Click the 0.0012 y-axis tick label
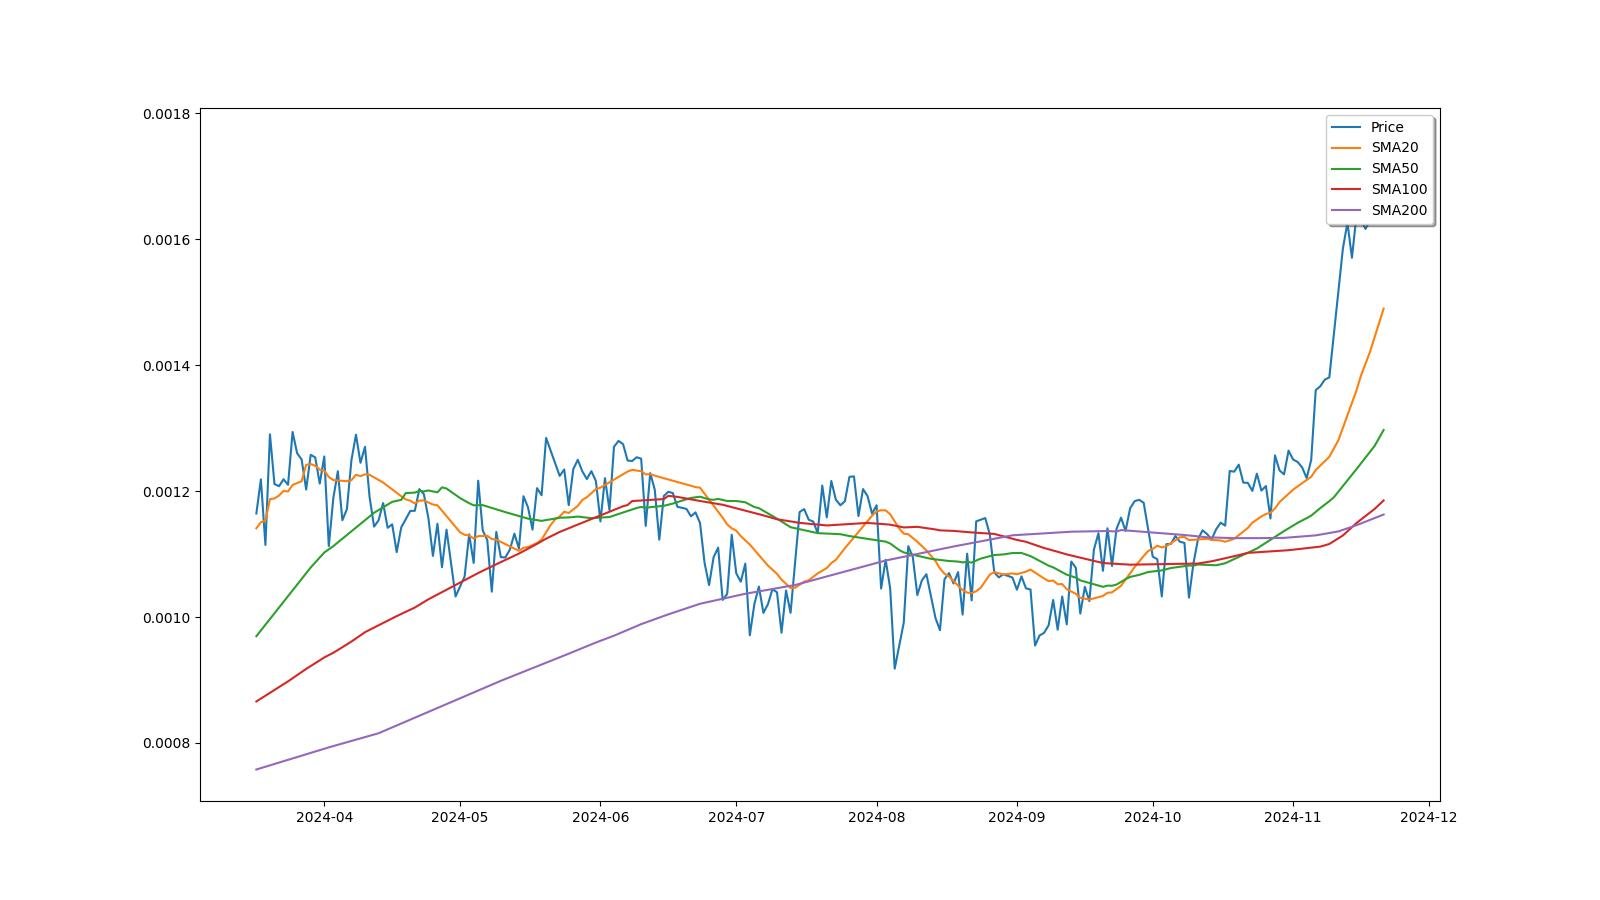Viewport: 1600px width, 900px height. 166,492
